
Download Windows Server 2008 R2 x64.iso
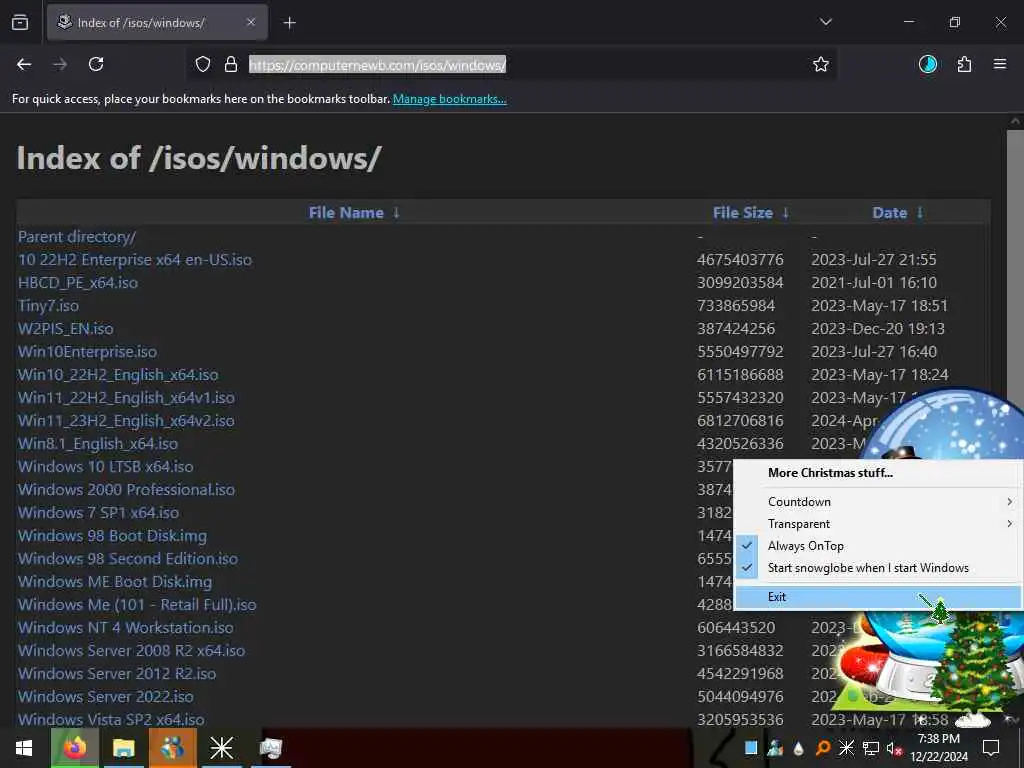(131, 650)
